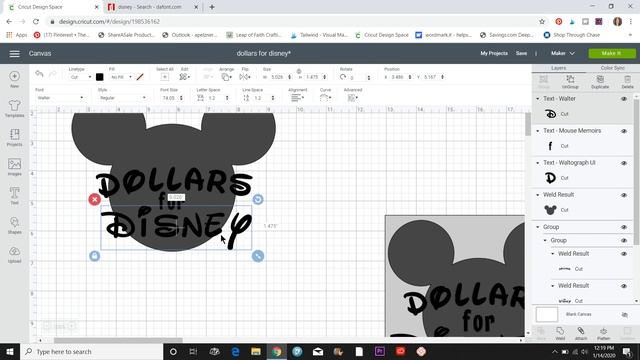Viewport: 640px width, 360px height.
Task: Switch to the Layers tab
Action: [558, 68]
